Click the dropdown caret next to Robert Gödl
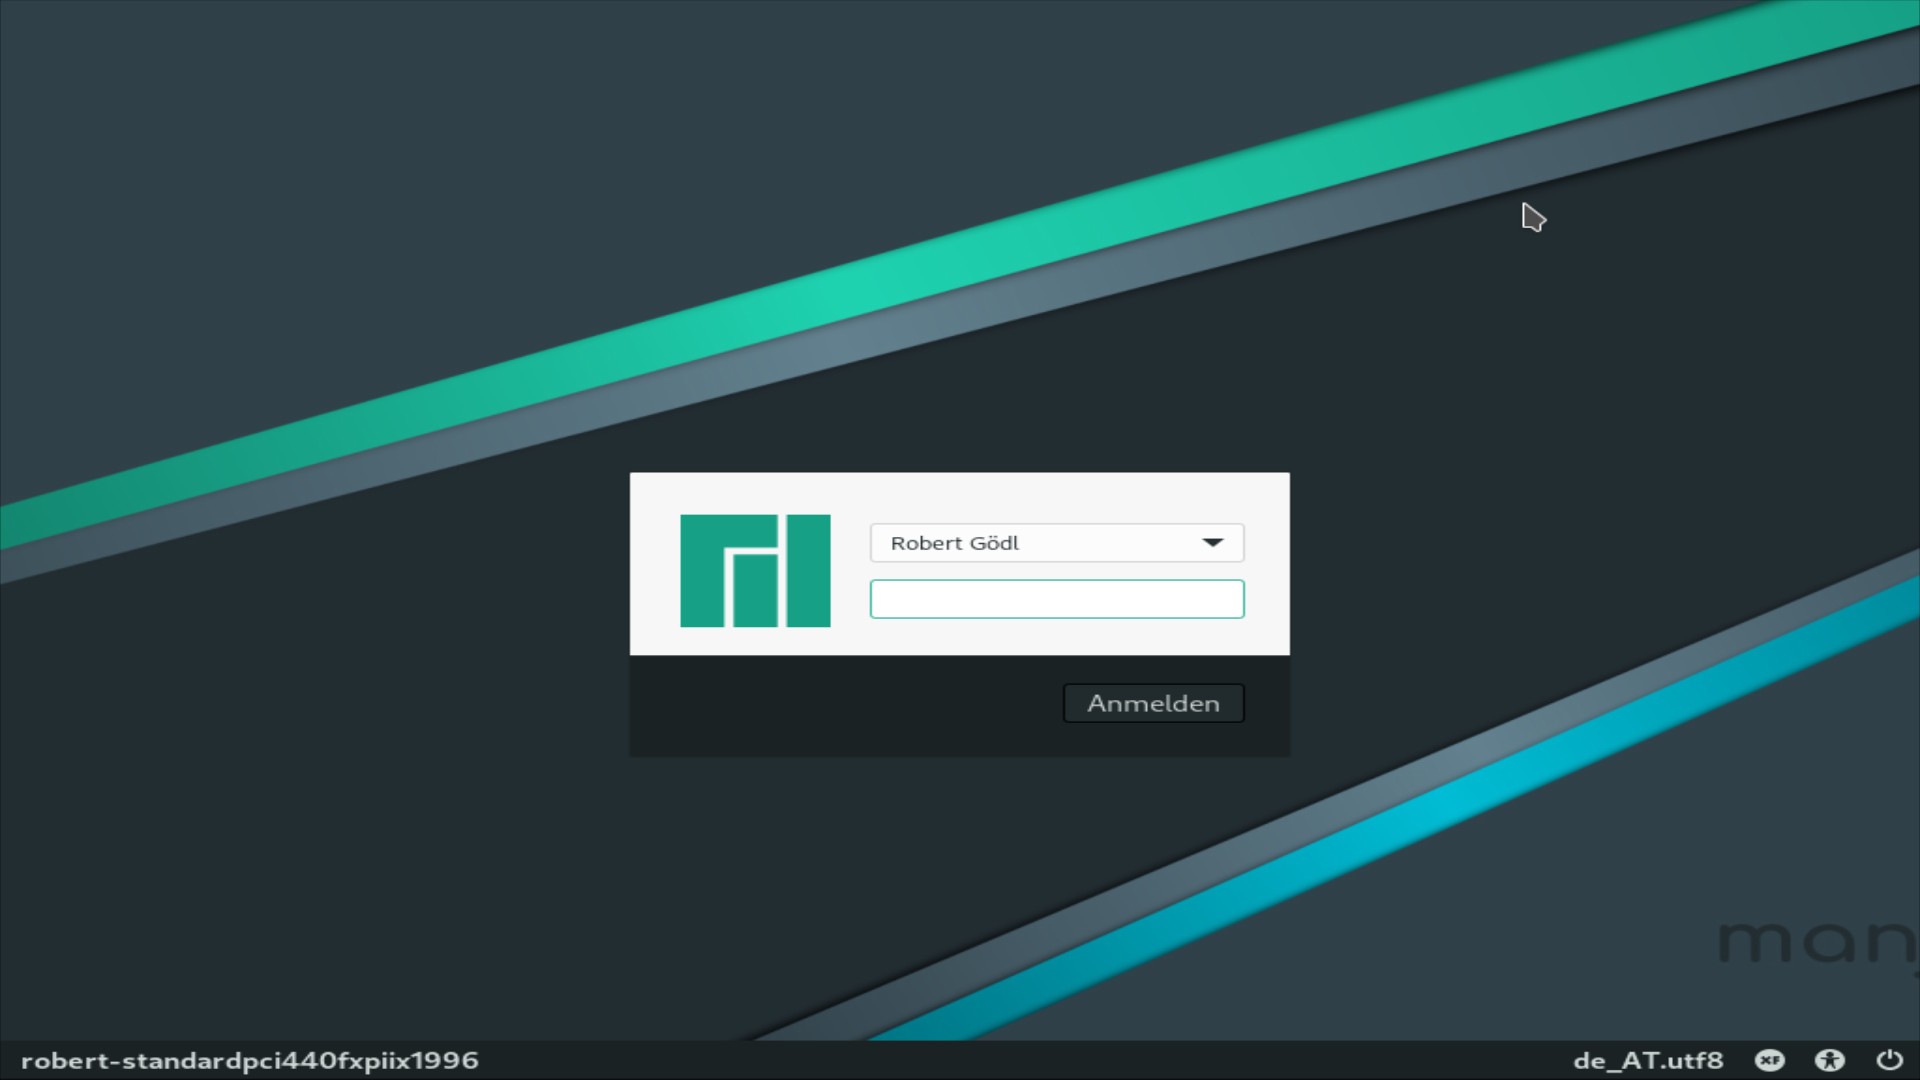The width and height of the screenshot is (1920, 1080). coord(1213,542)
